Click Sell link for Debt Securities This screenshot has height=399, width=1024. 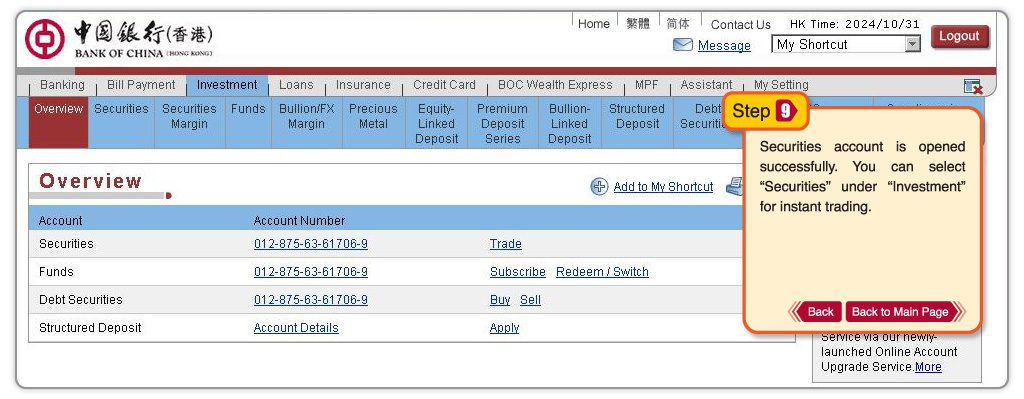click(x=530, y=300)
